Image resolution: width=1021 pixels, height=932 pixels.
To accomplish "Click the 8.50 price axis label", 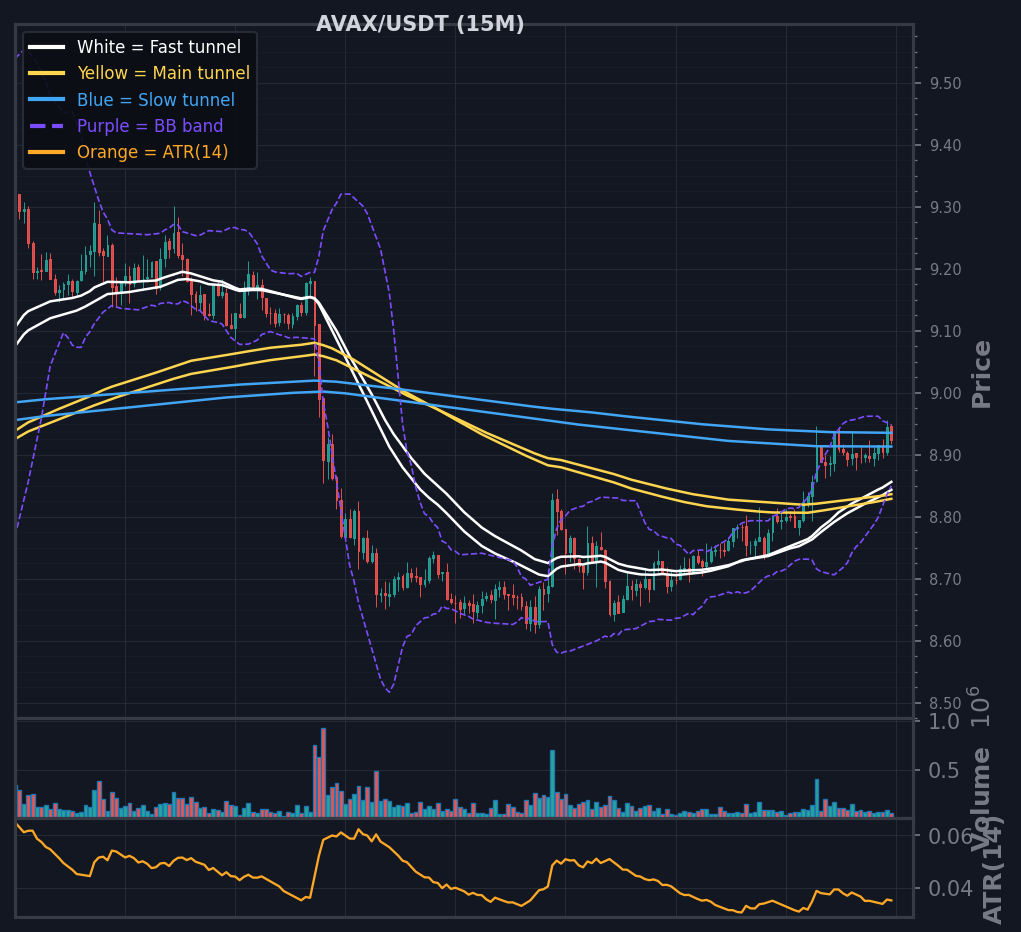I will click(945, 703).
